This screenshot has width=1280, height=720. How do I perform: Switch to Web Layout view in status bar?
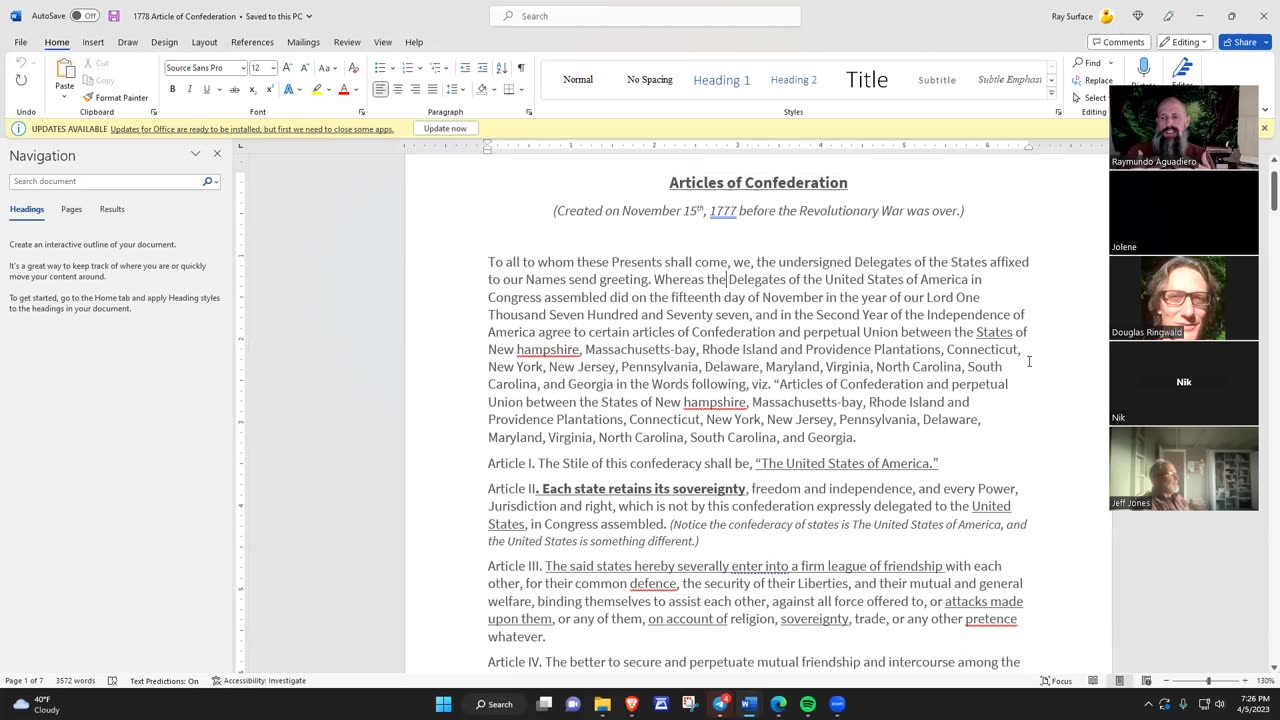tap(1147, 681)
